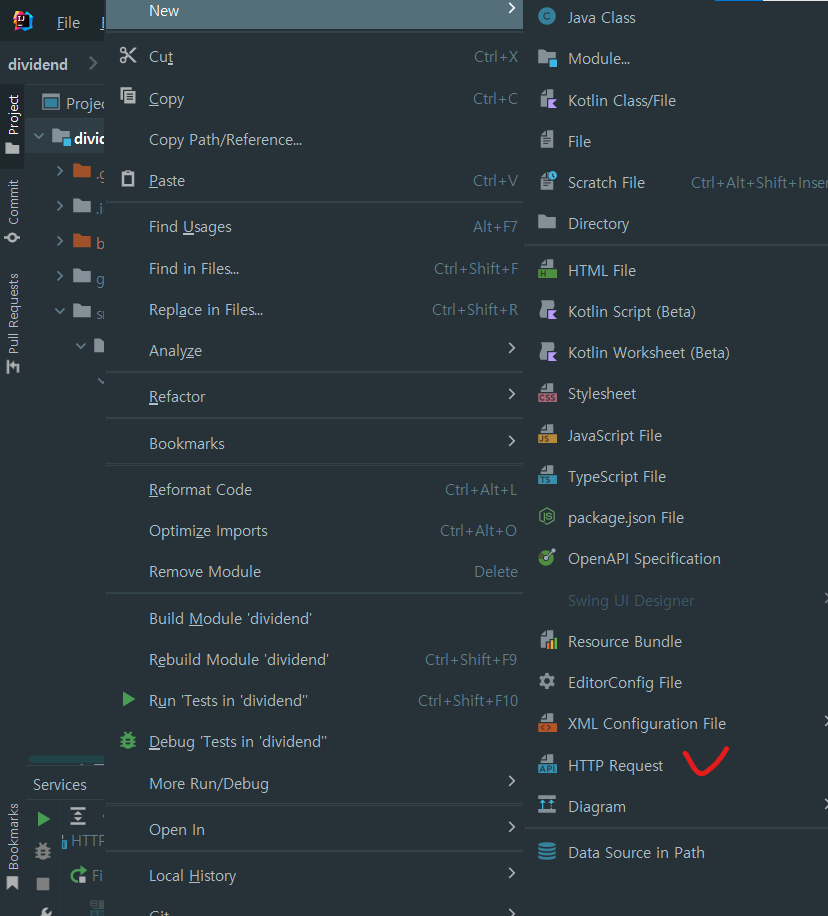Screen dimensions: 828x916
Task: Start the service with the green Run icon
Action: point(42,817)
